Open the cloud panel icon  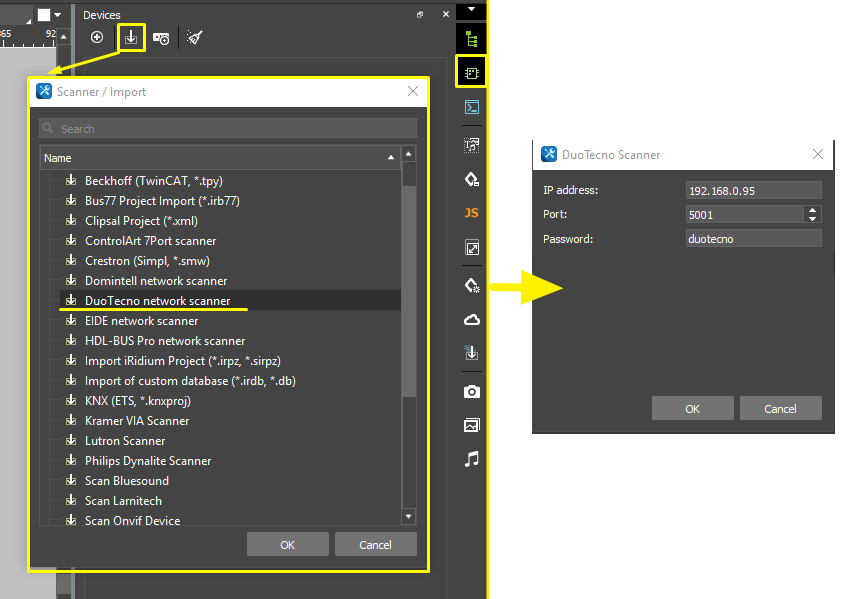click(472, 320)
